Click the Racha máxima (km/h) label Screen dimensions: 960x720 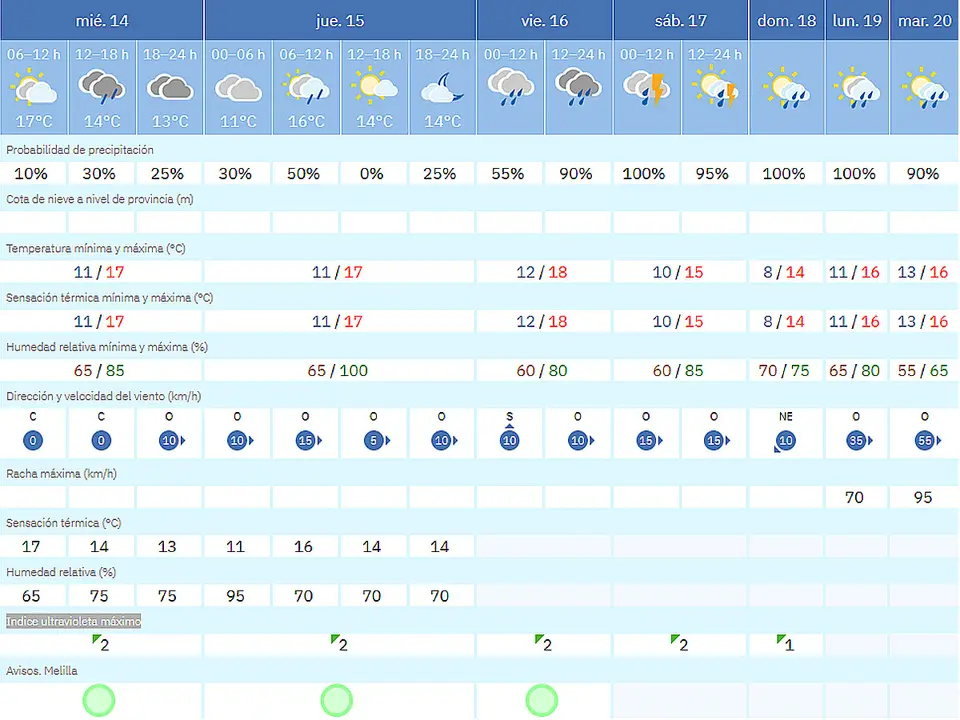pyautogui.click(x=61, y=474)
